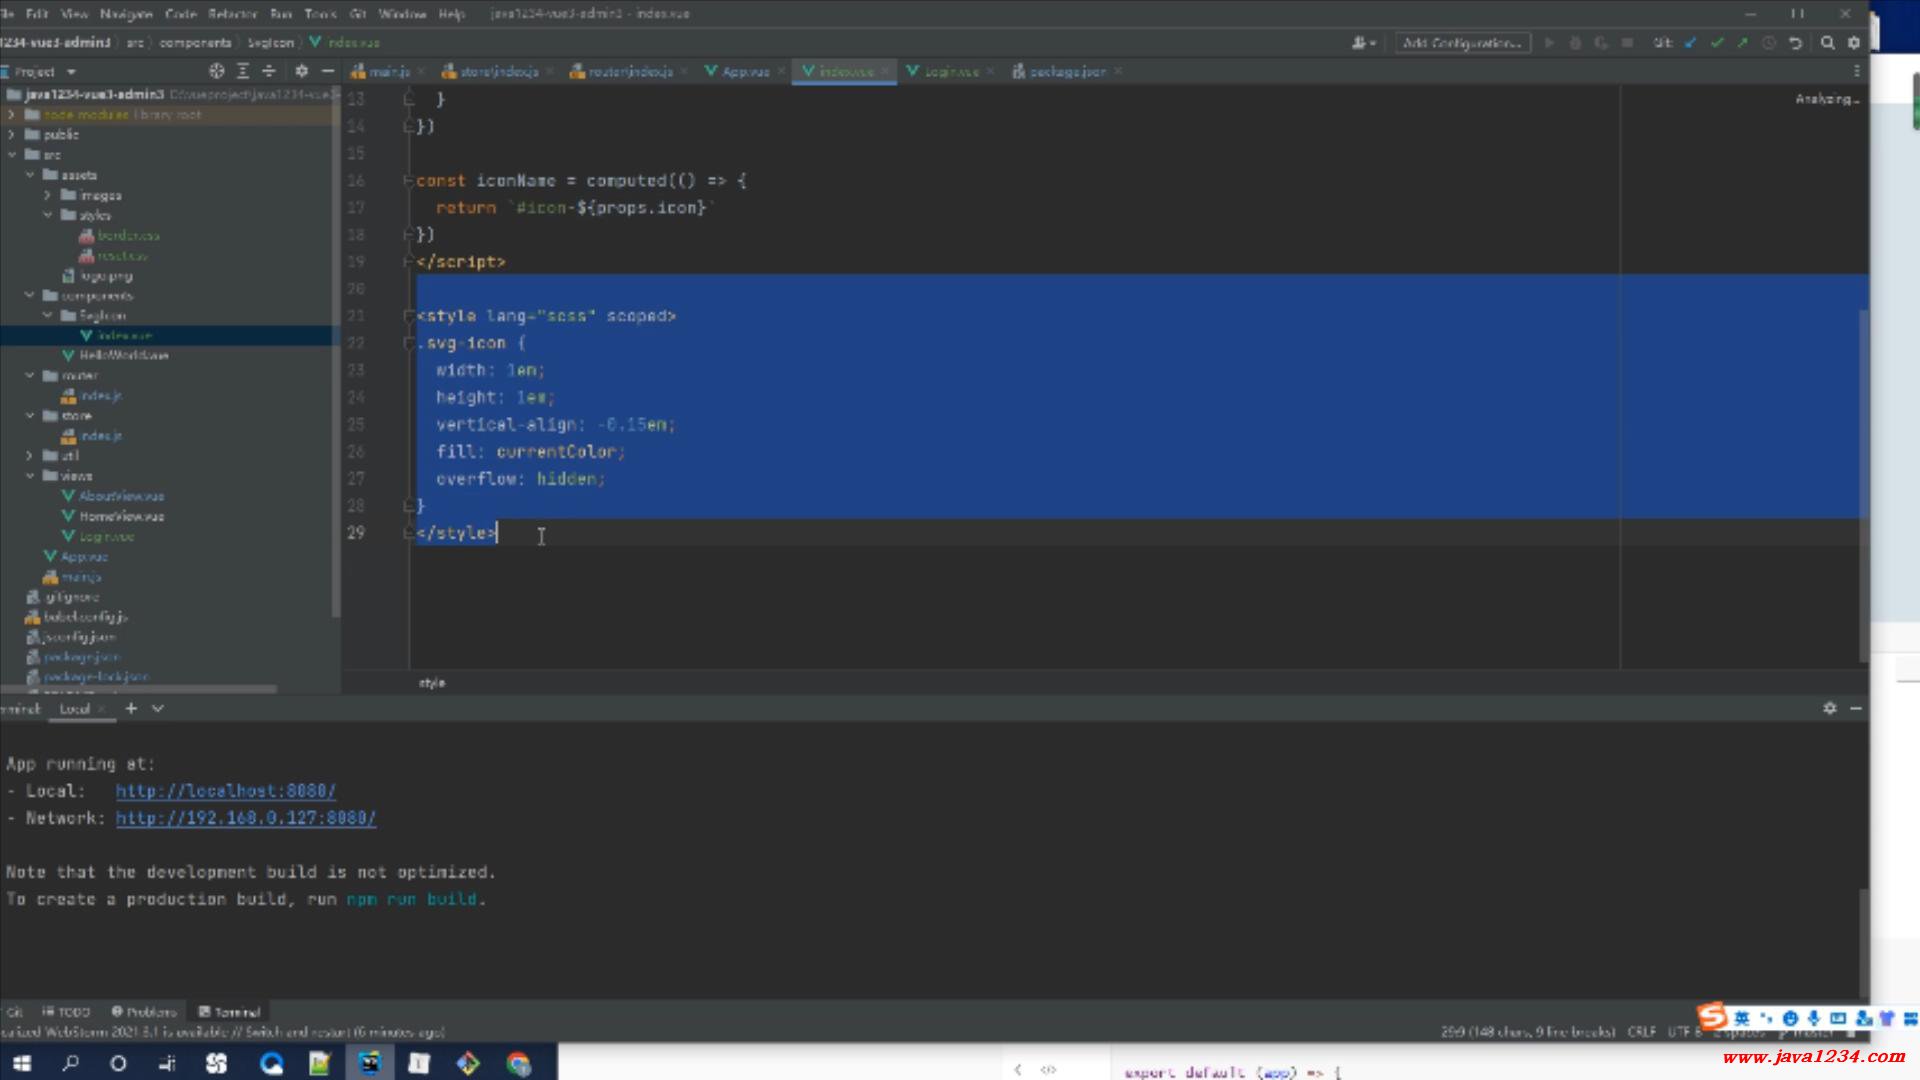1920x1080 pixels.
Task: Expand the images folder
Action: coord(48,195)
